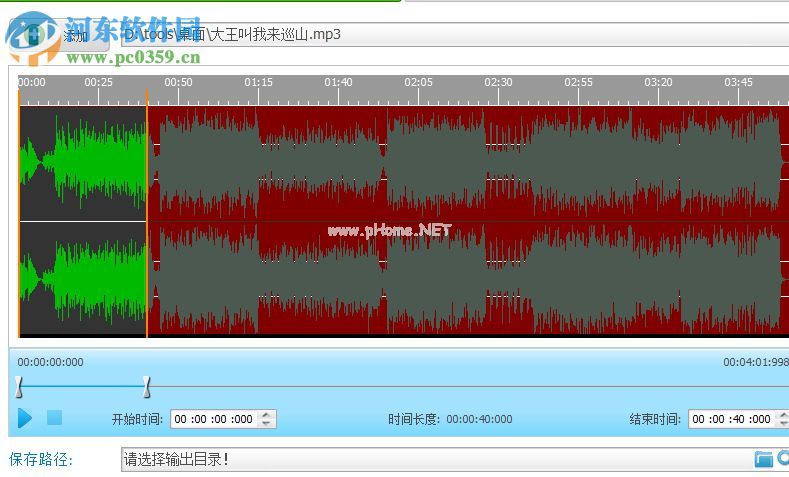Click the 00:04:01:998 total duration label
The height and width of the screenshot is (477, 789).
click(x=756, y=362)
